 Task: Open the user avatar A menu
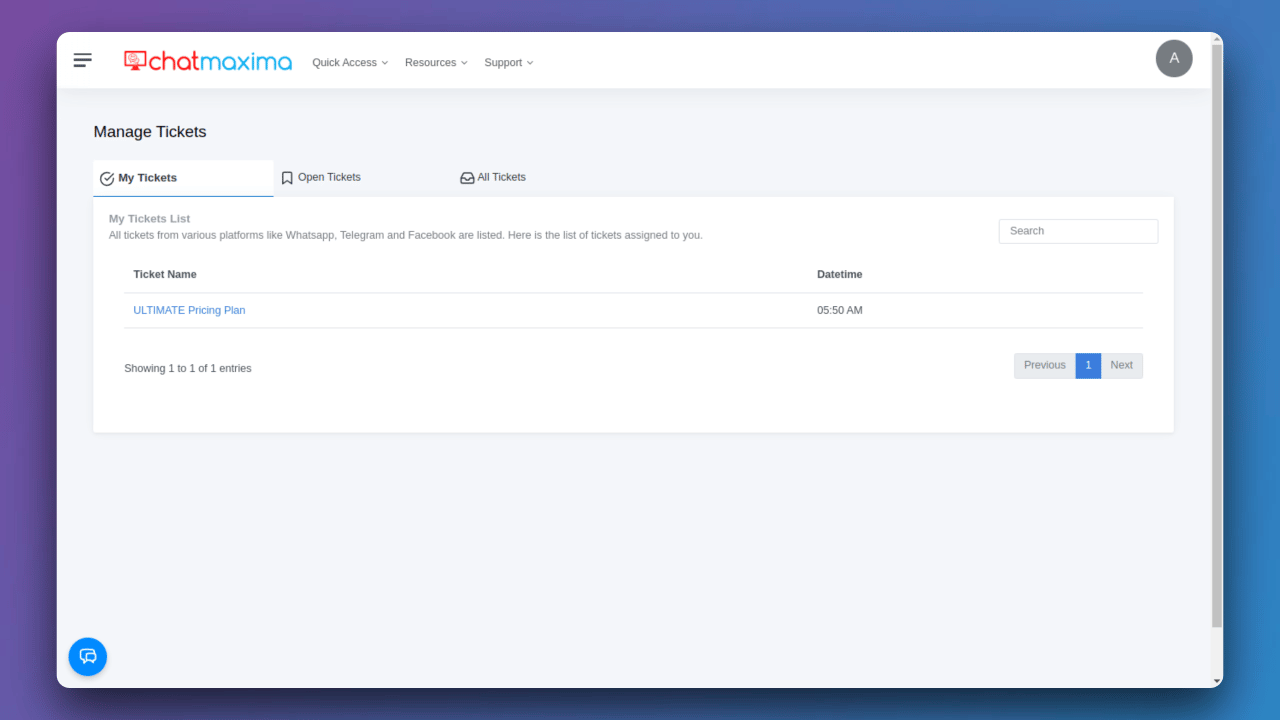click(1174, 58)
